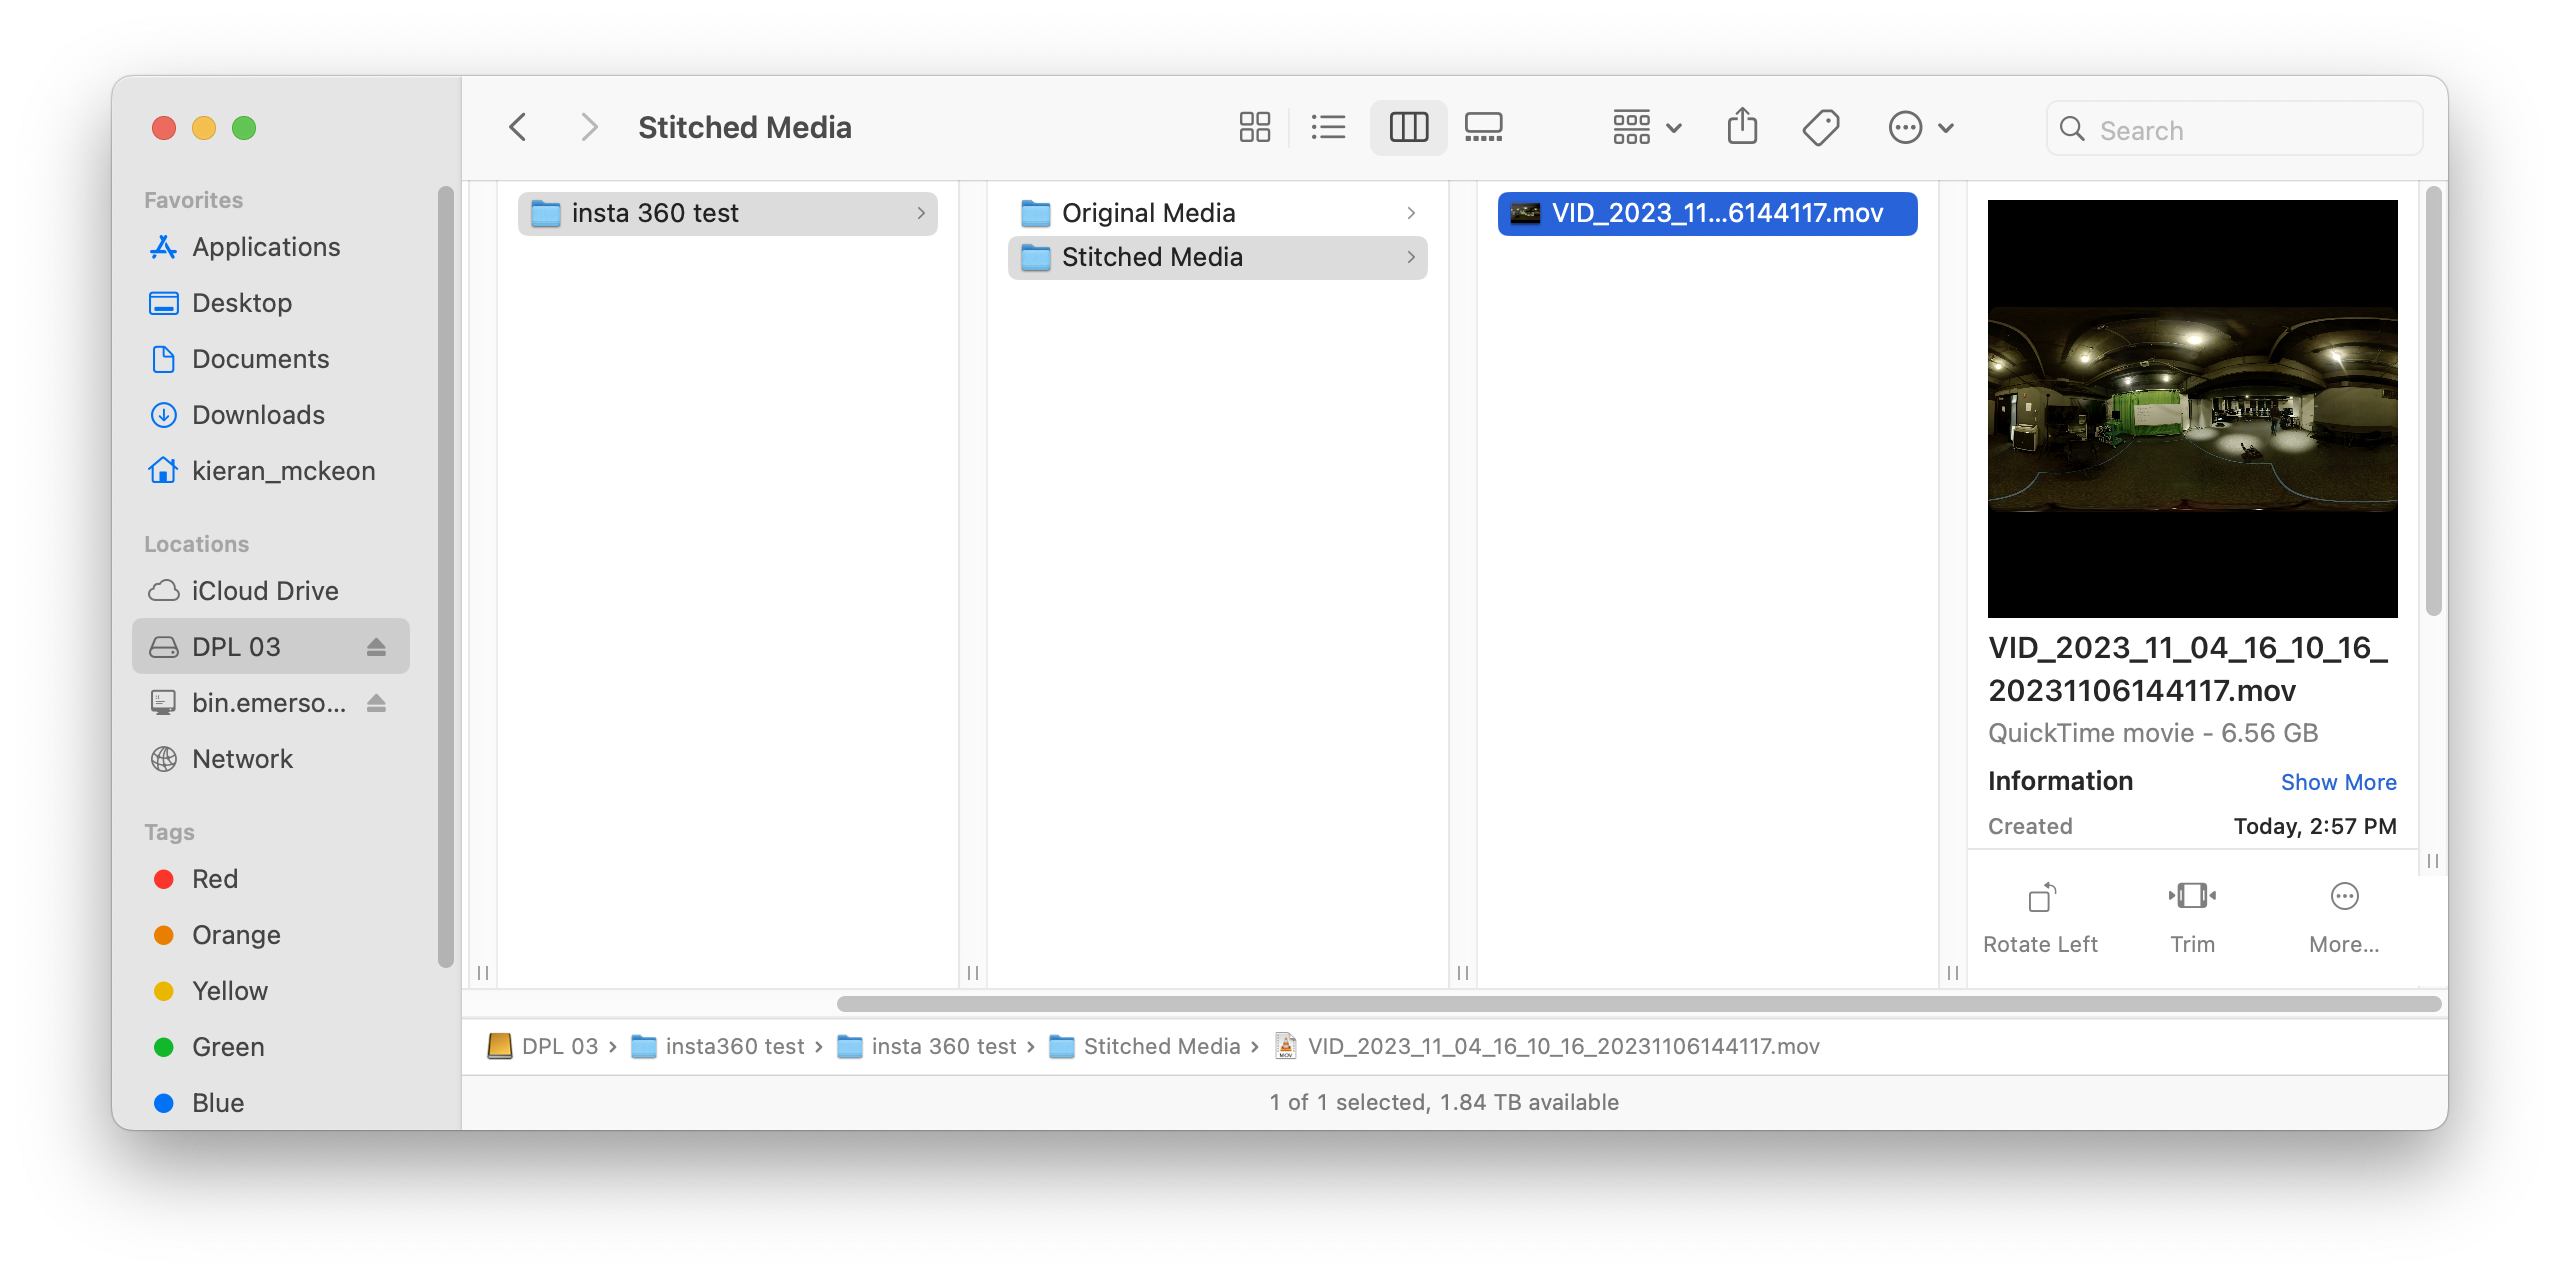
Task: Open Desktop in sidebar
Action: (270, 303)
